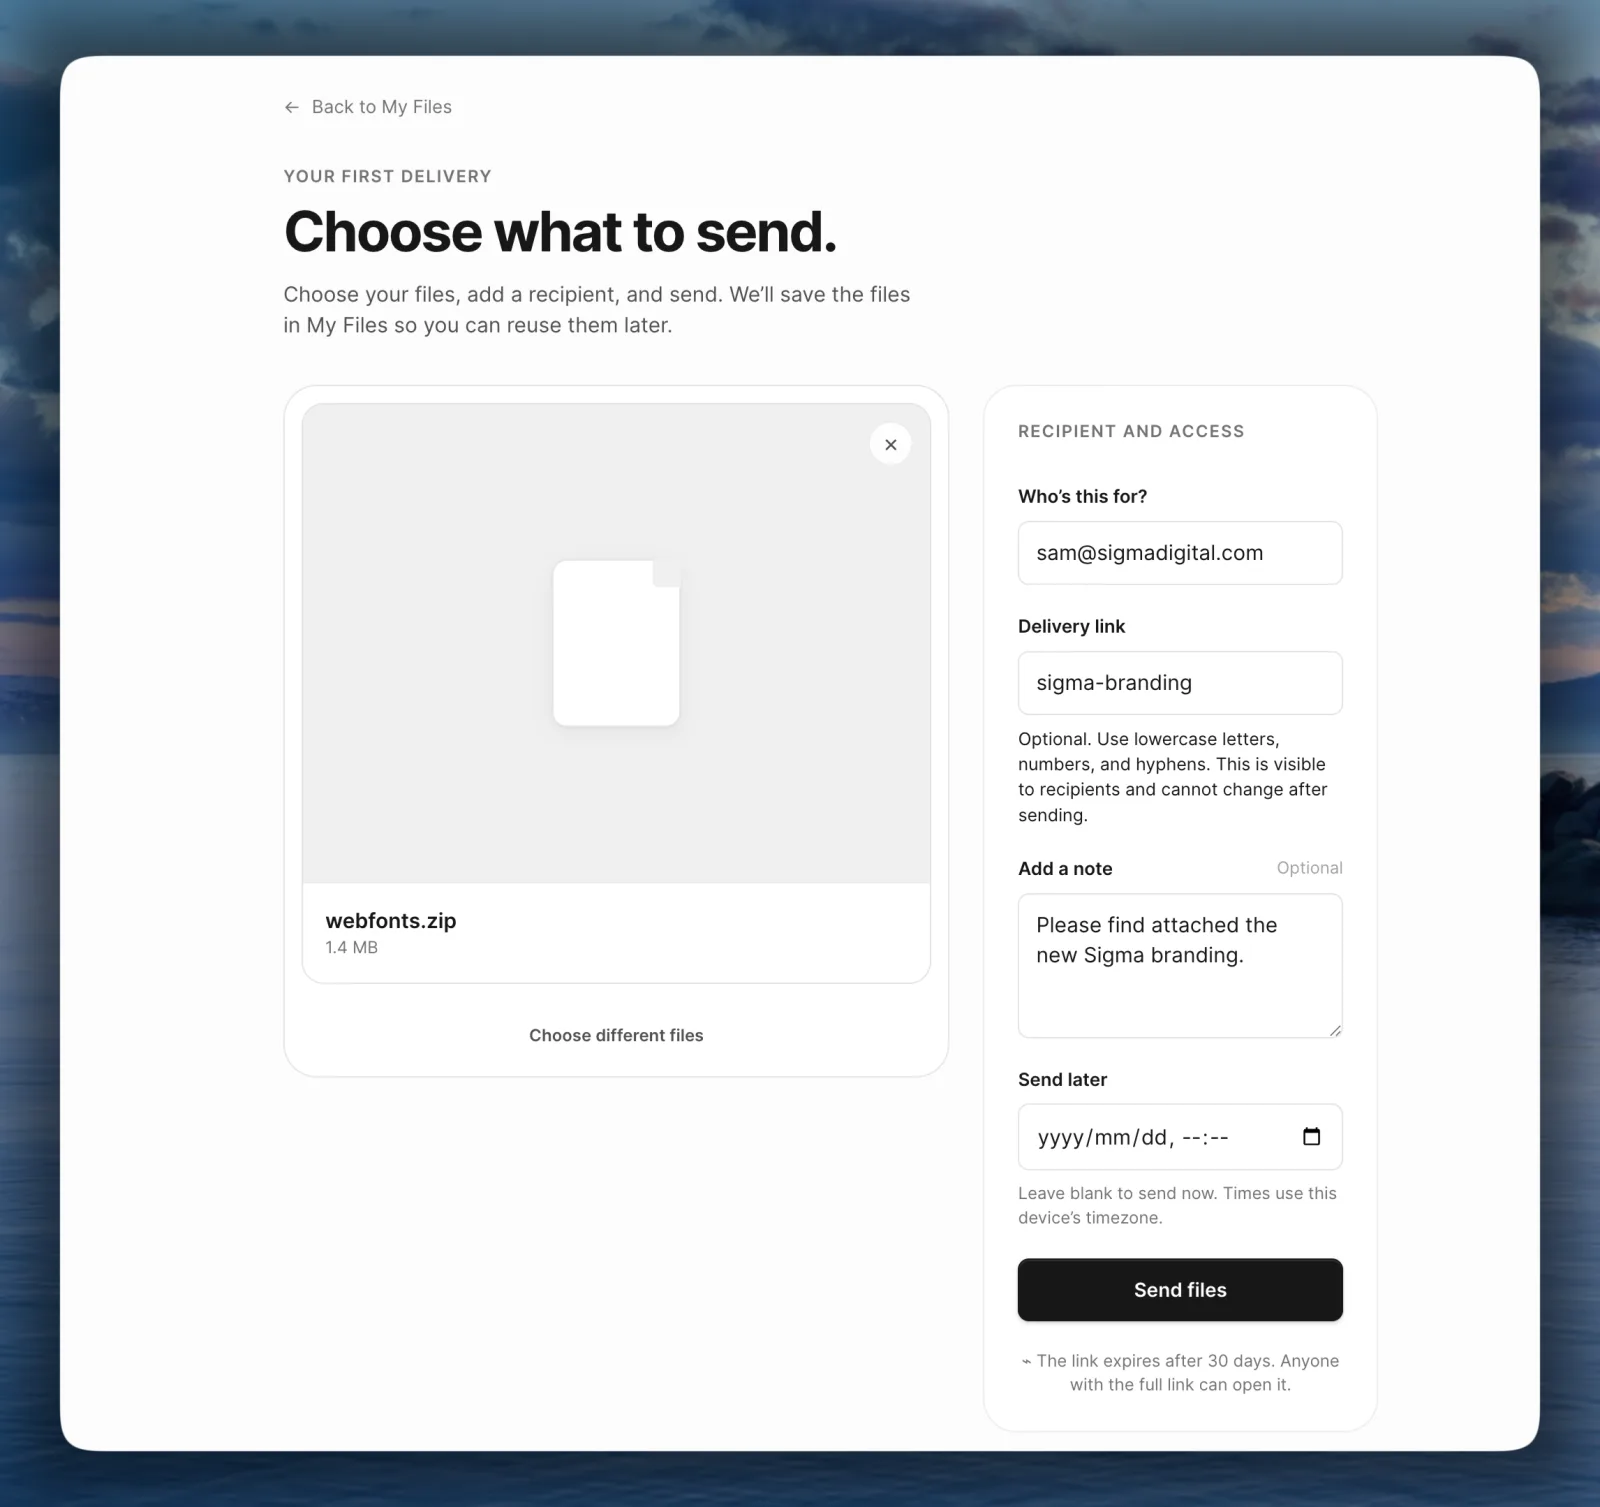Click the Delivery link input field

click(1180, 683)
